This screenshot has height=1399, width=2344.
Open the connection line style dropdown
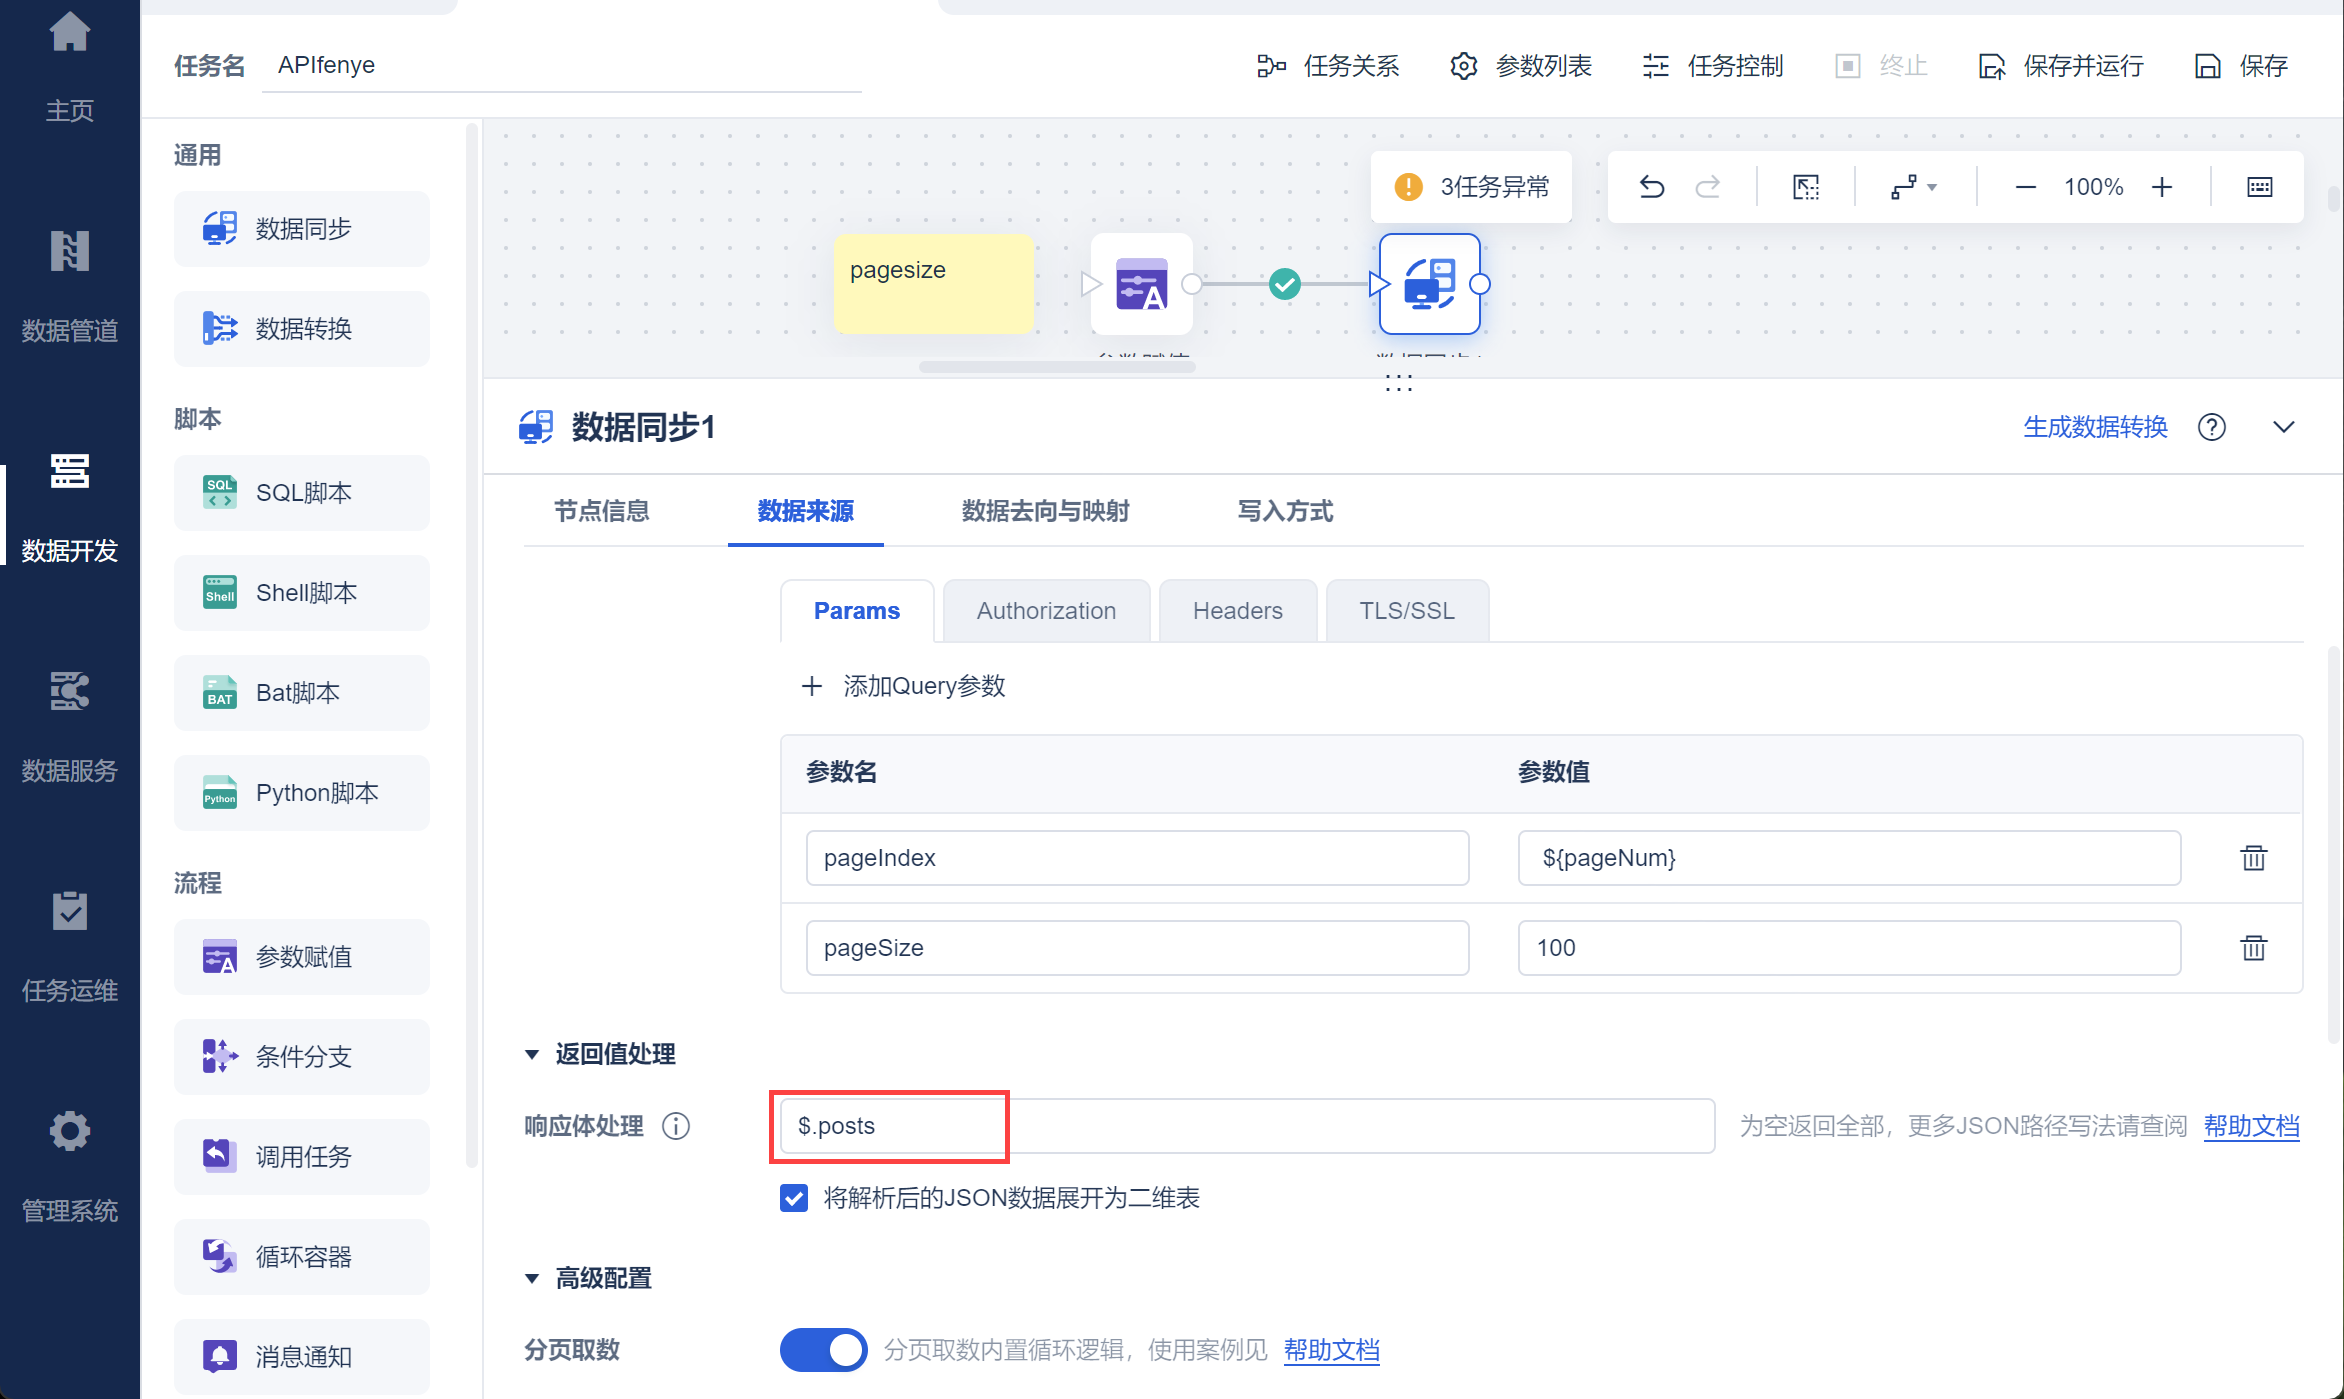point(1913,187)
